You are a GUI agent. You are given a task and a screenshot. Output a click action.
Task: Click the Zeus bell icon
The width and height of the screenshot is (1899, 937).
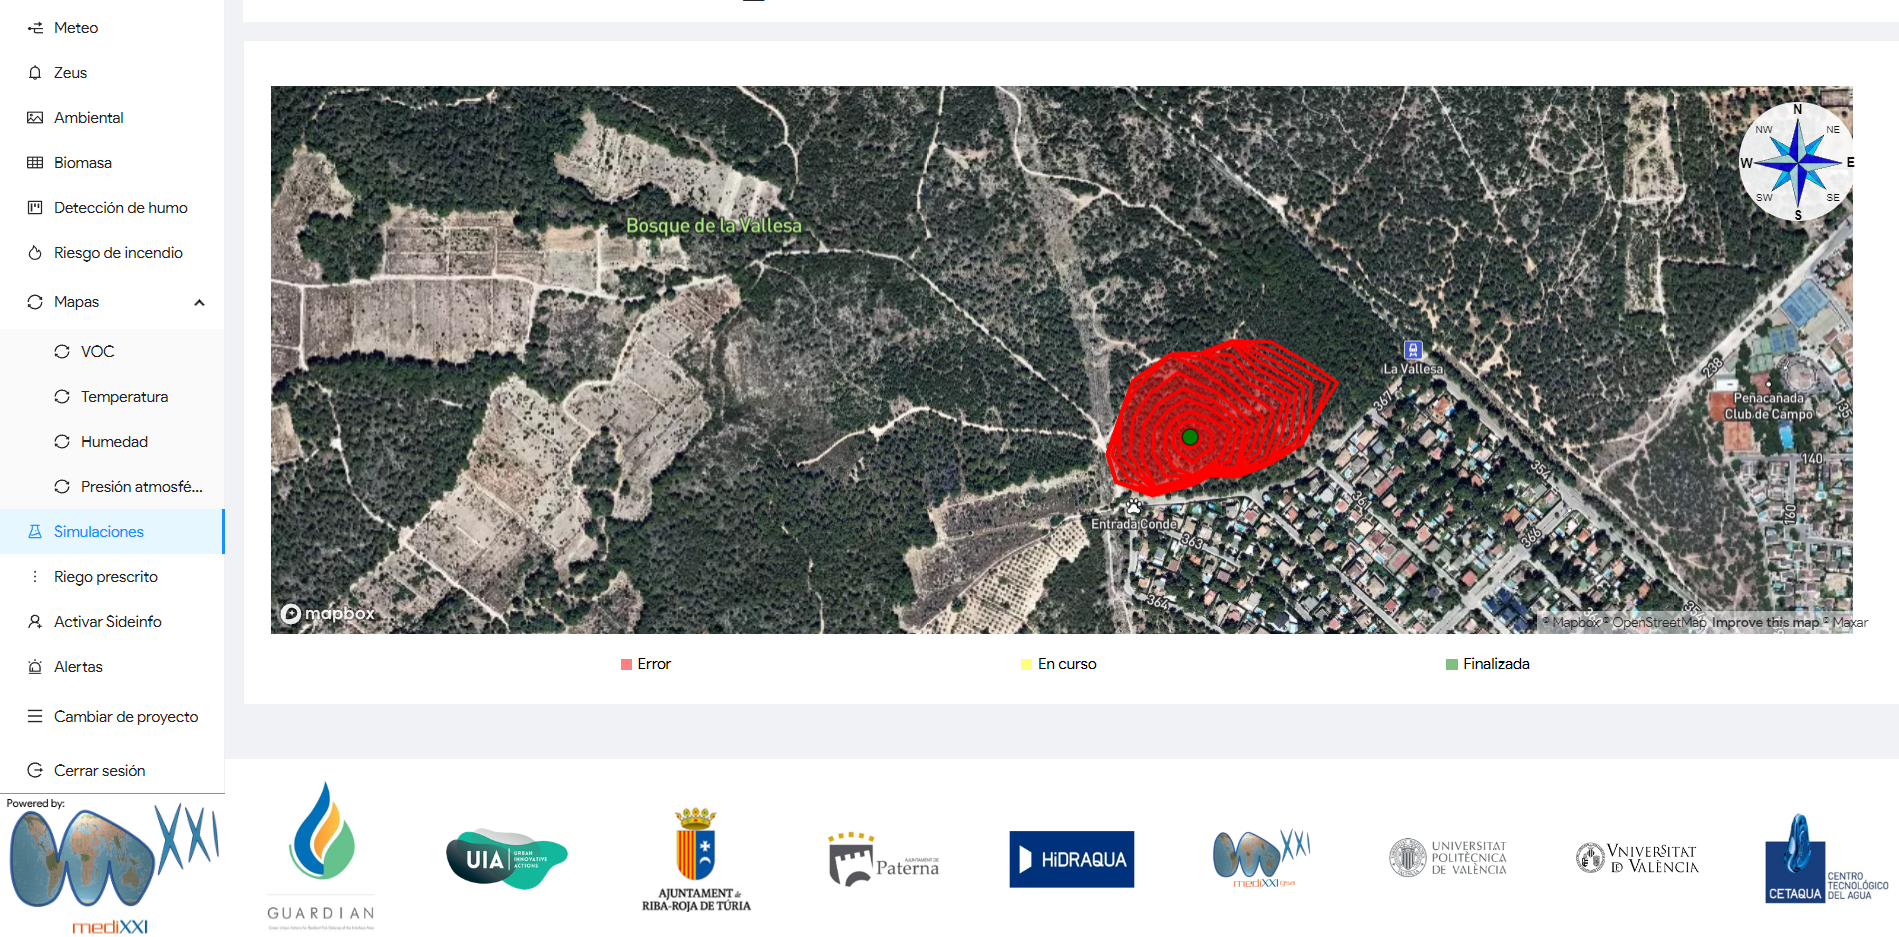[x=35, y=73]
